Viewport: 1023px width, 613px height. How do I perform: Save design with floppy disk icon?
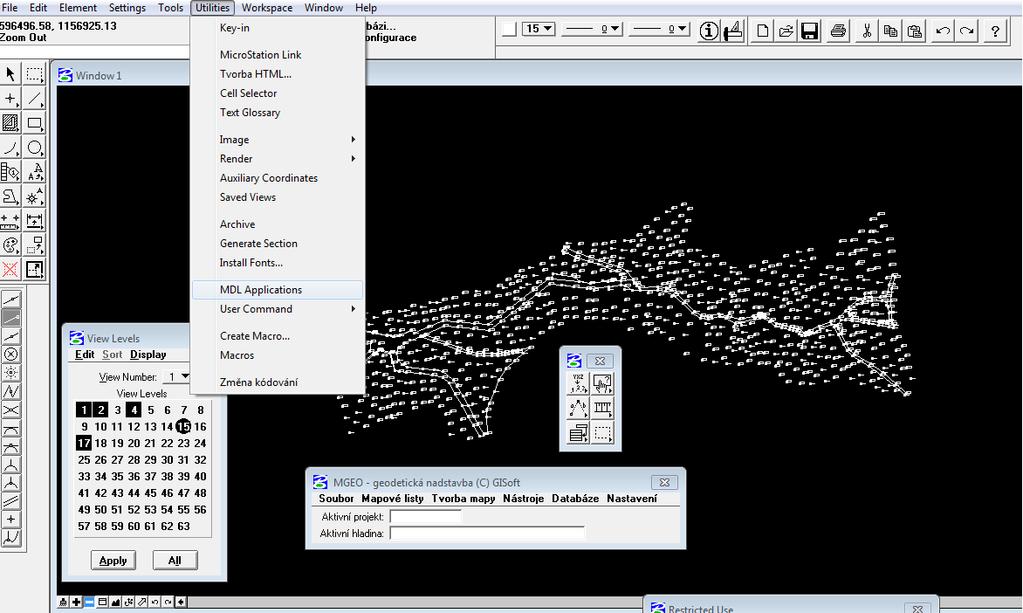point(810,31)
